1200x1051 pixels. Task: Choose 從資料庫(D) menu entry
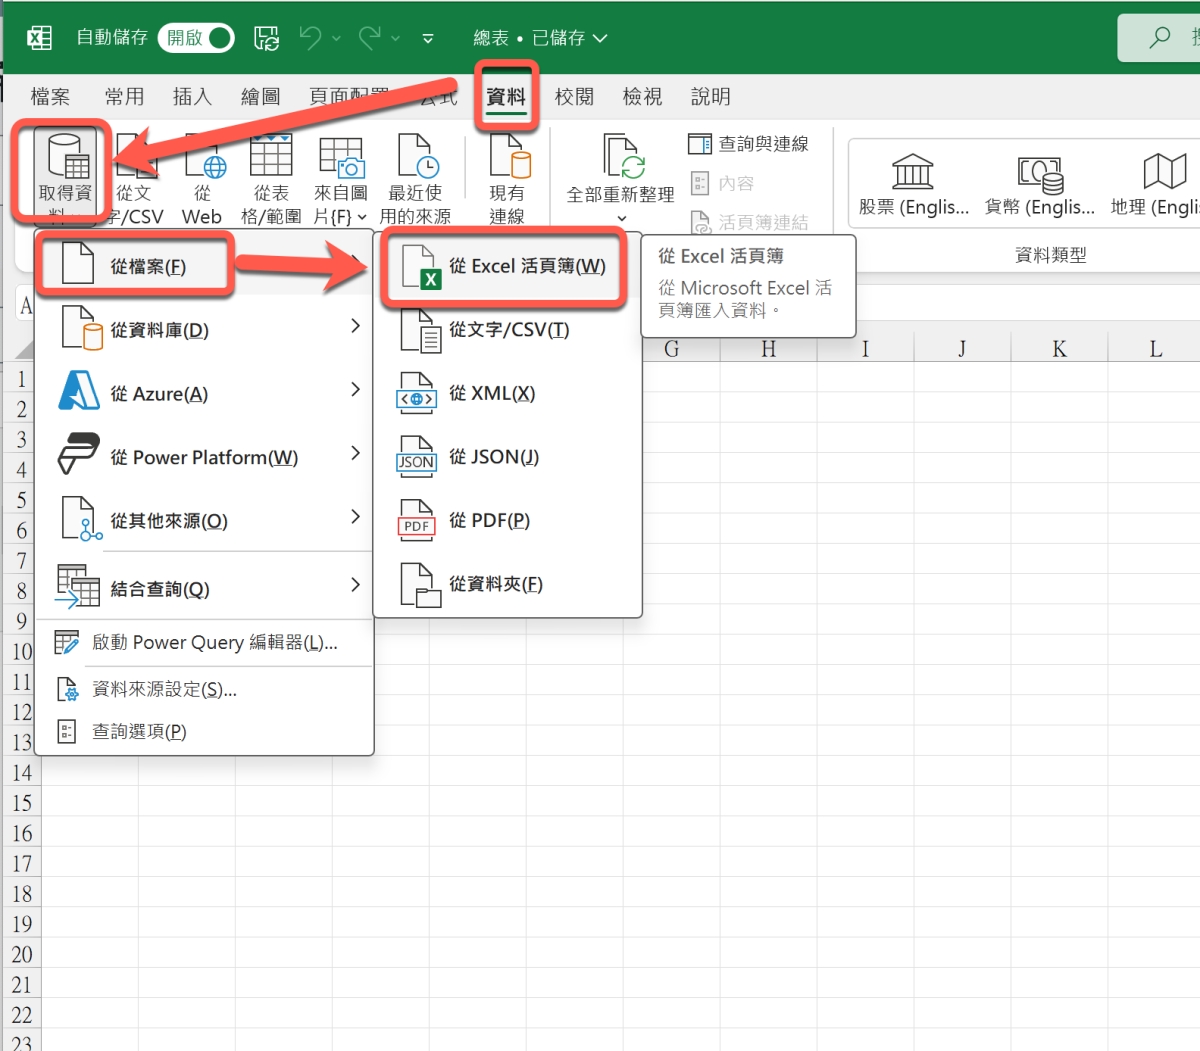(x=204, y=329)
